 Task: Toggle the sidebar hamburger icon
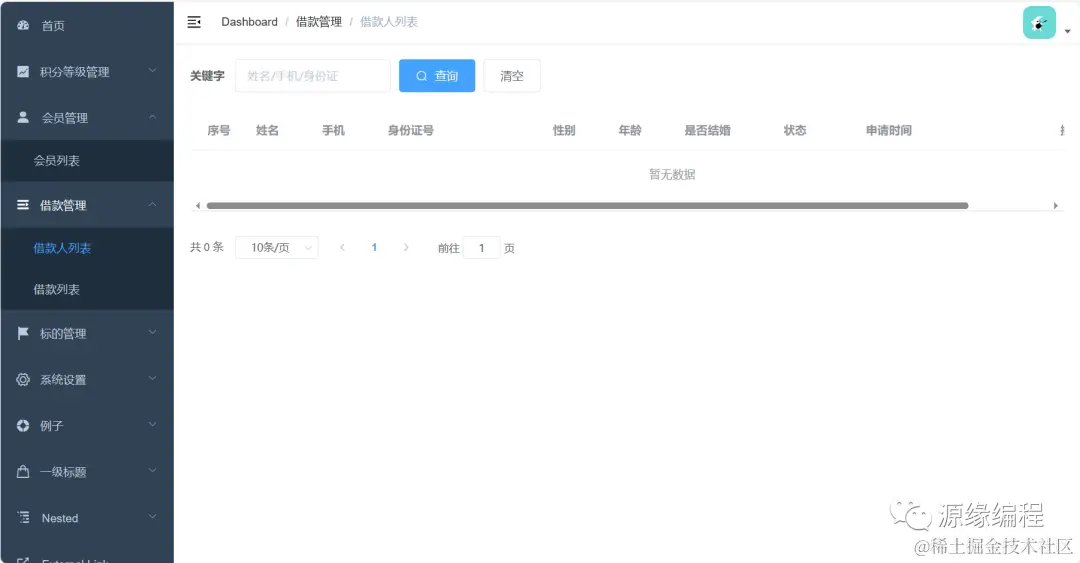194,22
